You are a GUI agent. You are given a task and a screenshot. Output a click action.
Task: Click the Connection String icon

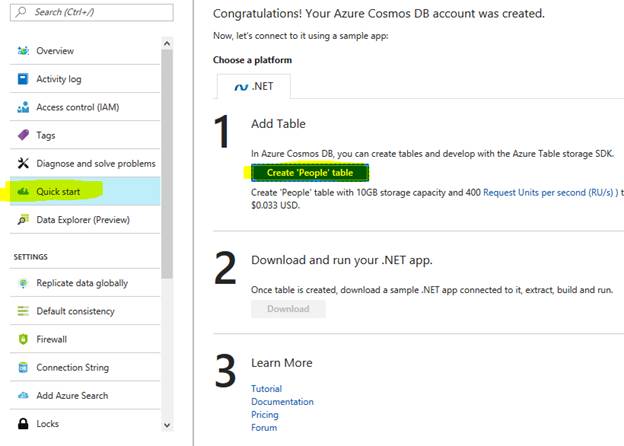pos(23,367)
